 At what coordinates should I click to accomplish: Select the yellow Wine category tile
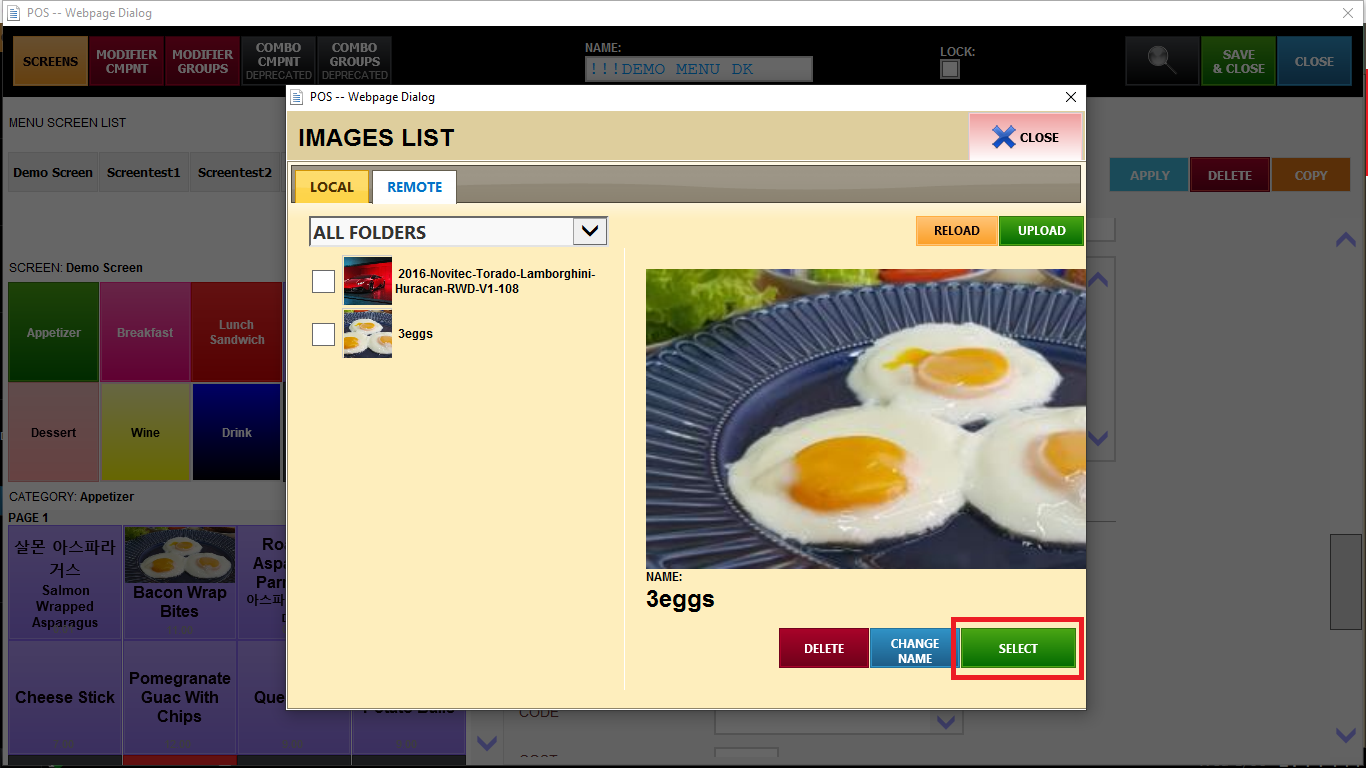[145, 432]
